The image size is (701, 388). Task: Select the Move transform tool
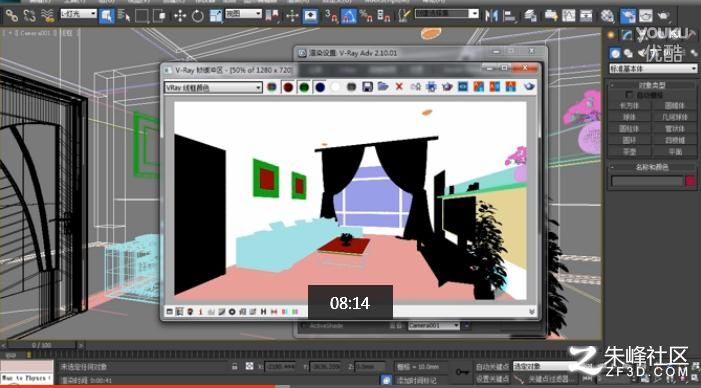tap(180, 16)
